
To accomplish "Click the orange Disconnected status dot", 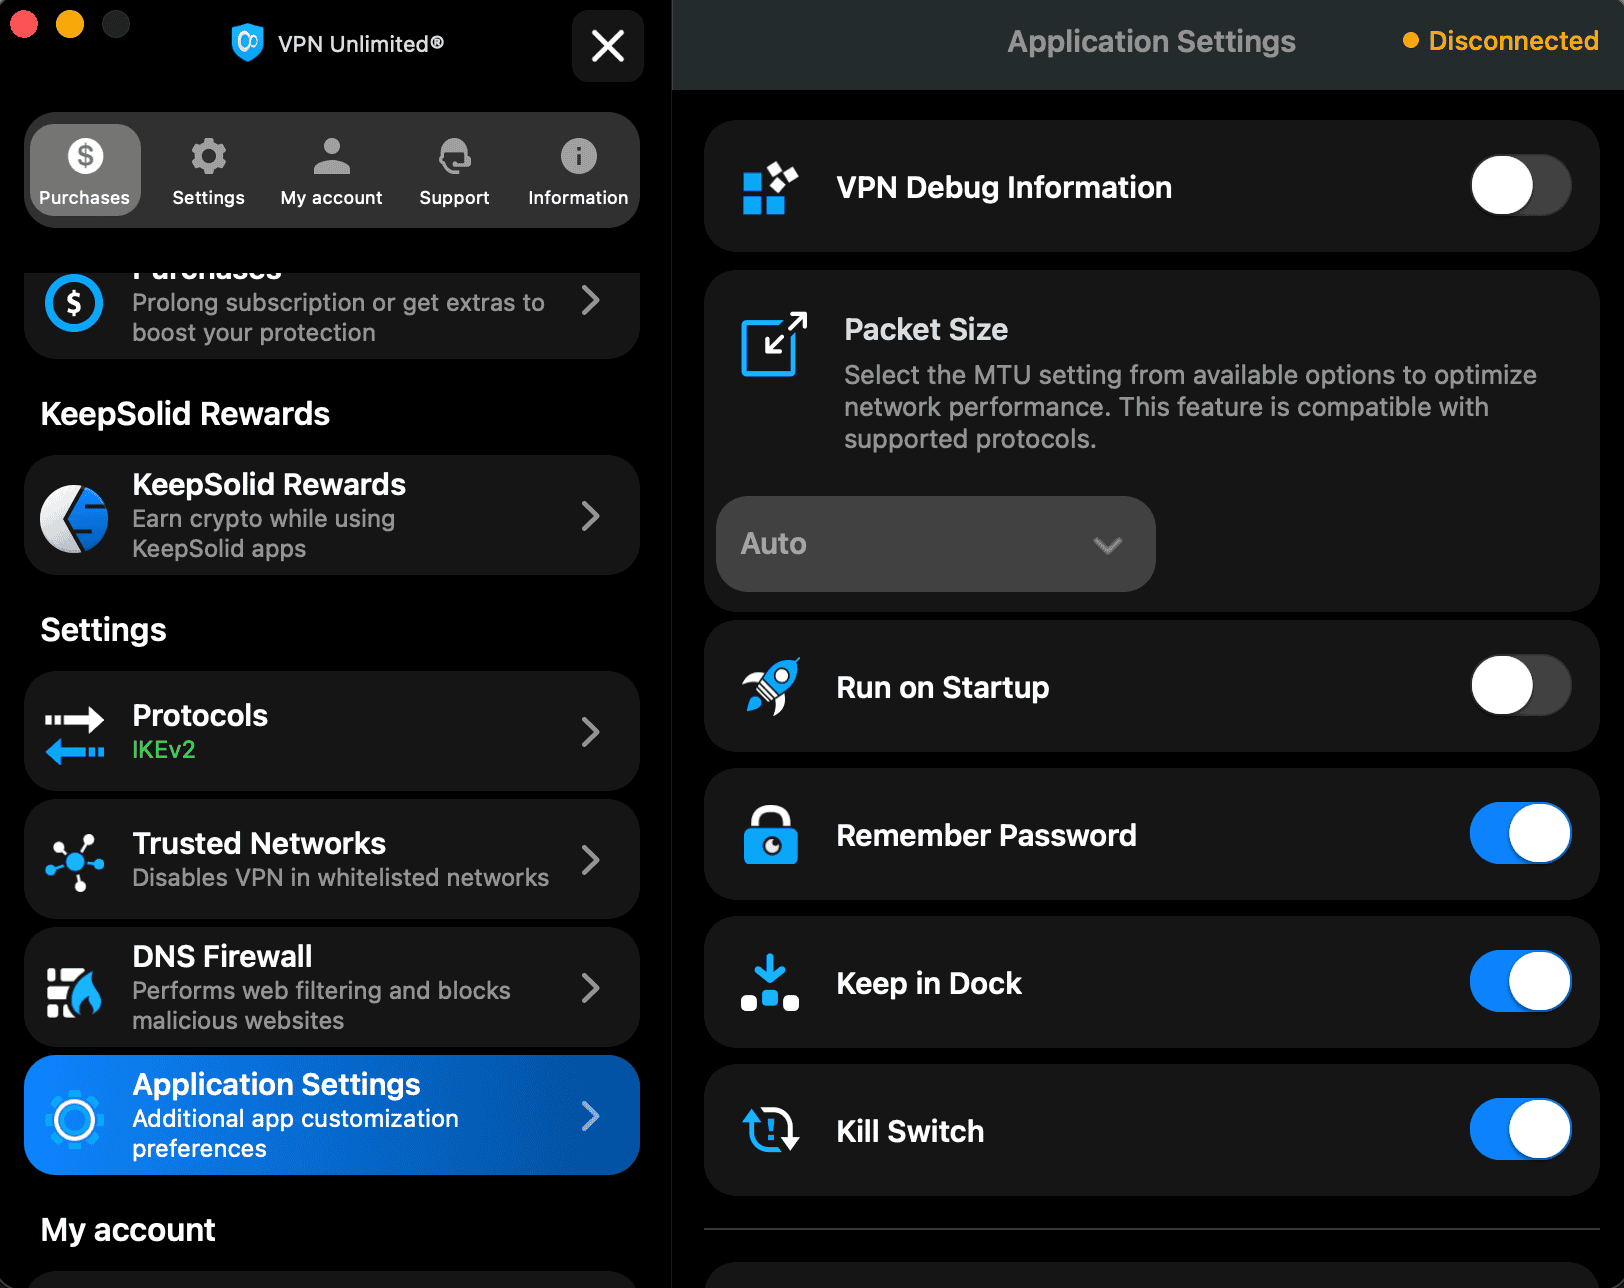I will click(1411, 41).
